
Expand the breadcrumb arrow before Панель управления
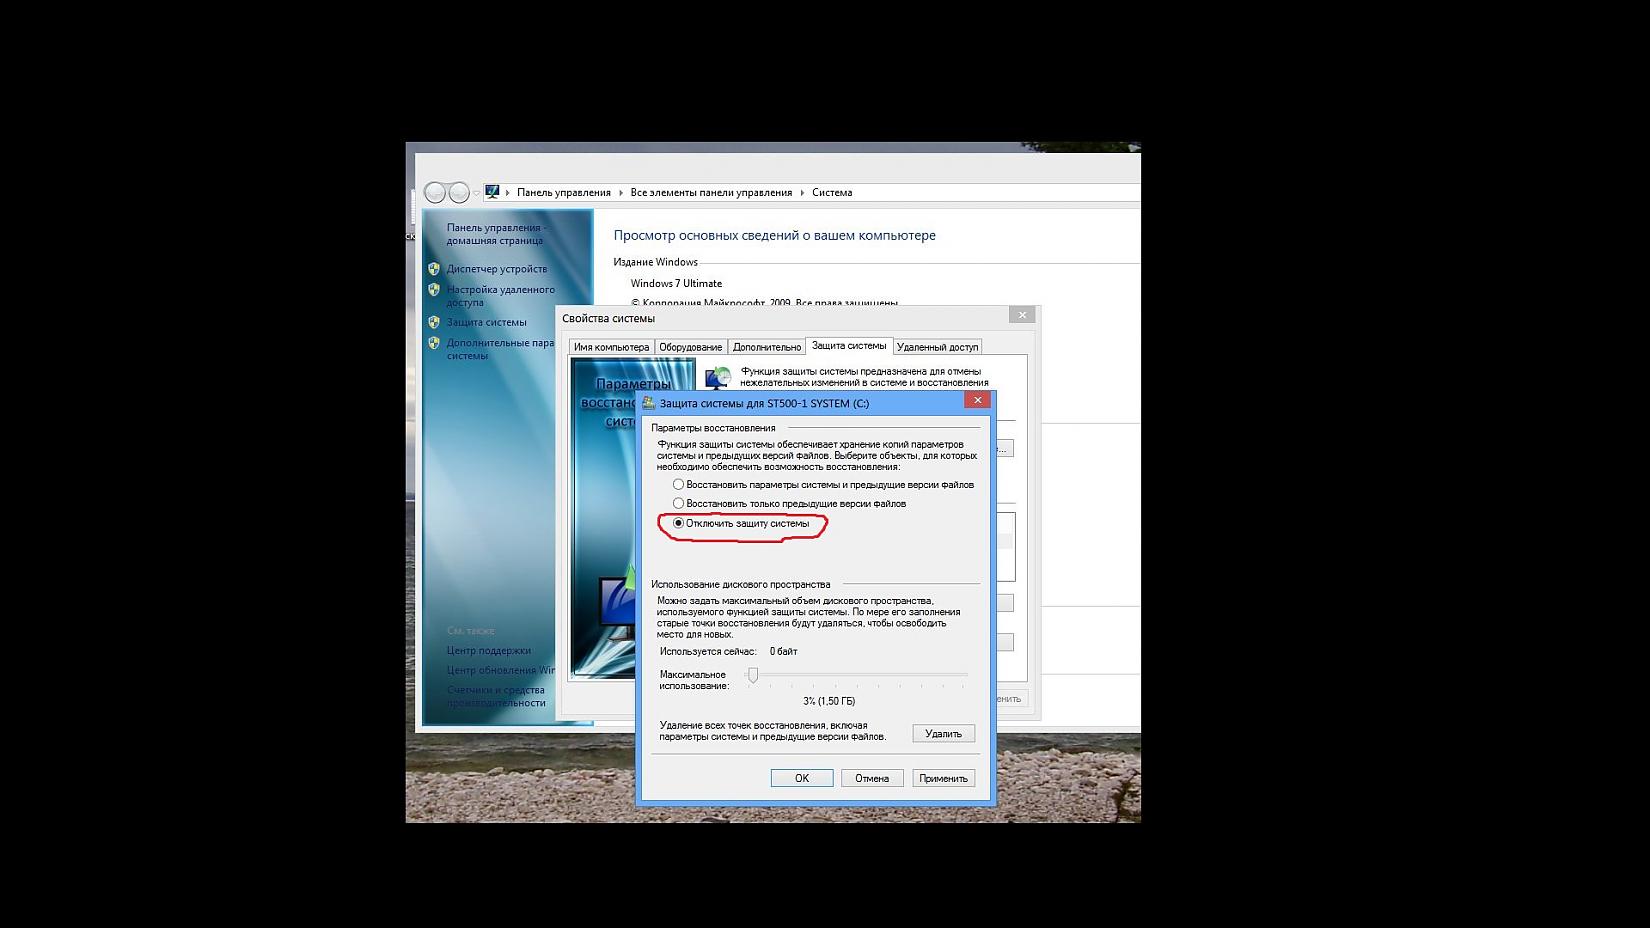coord(507,192)
